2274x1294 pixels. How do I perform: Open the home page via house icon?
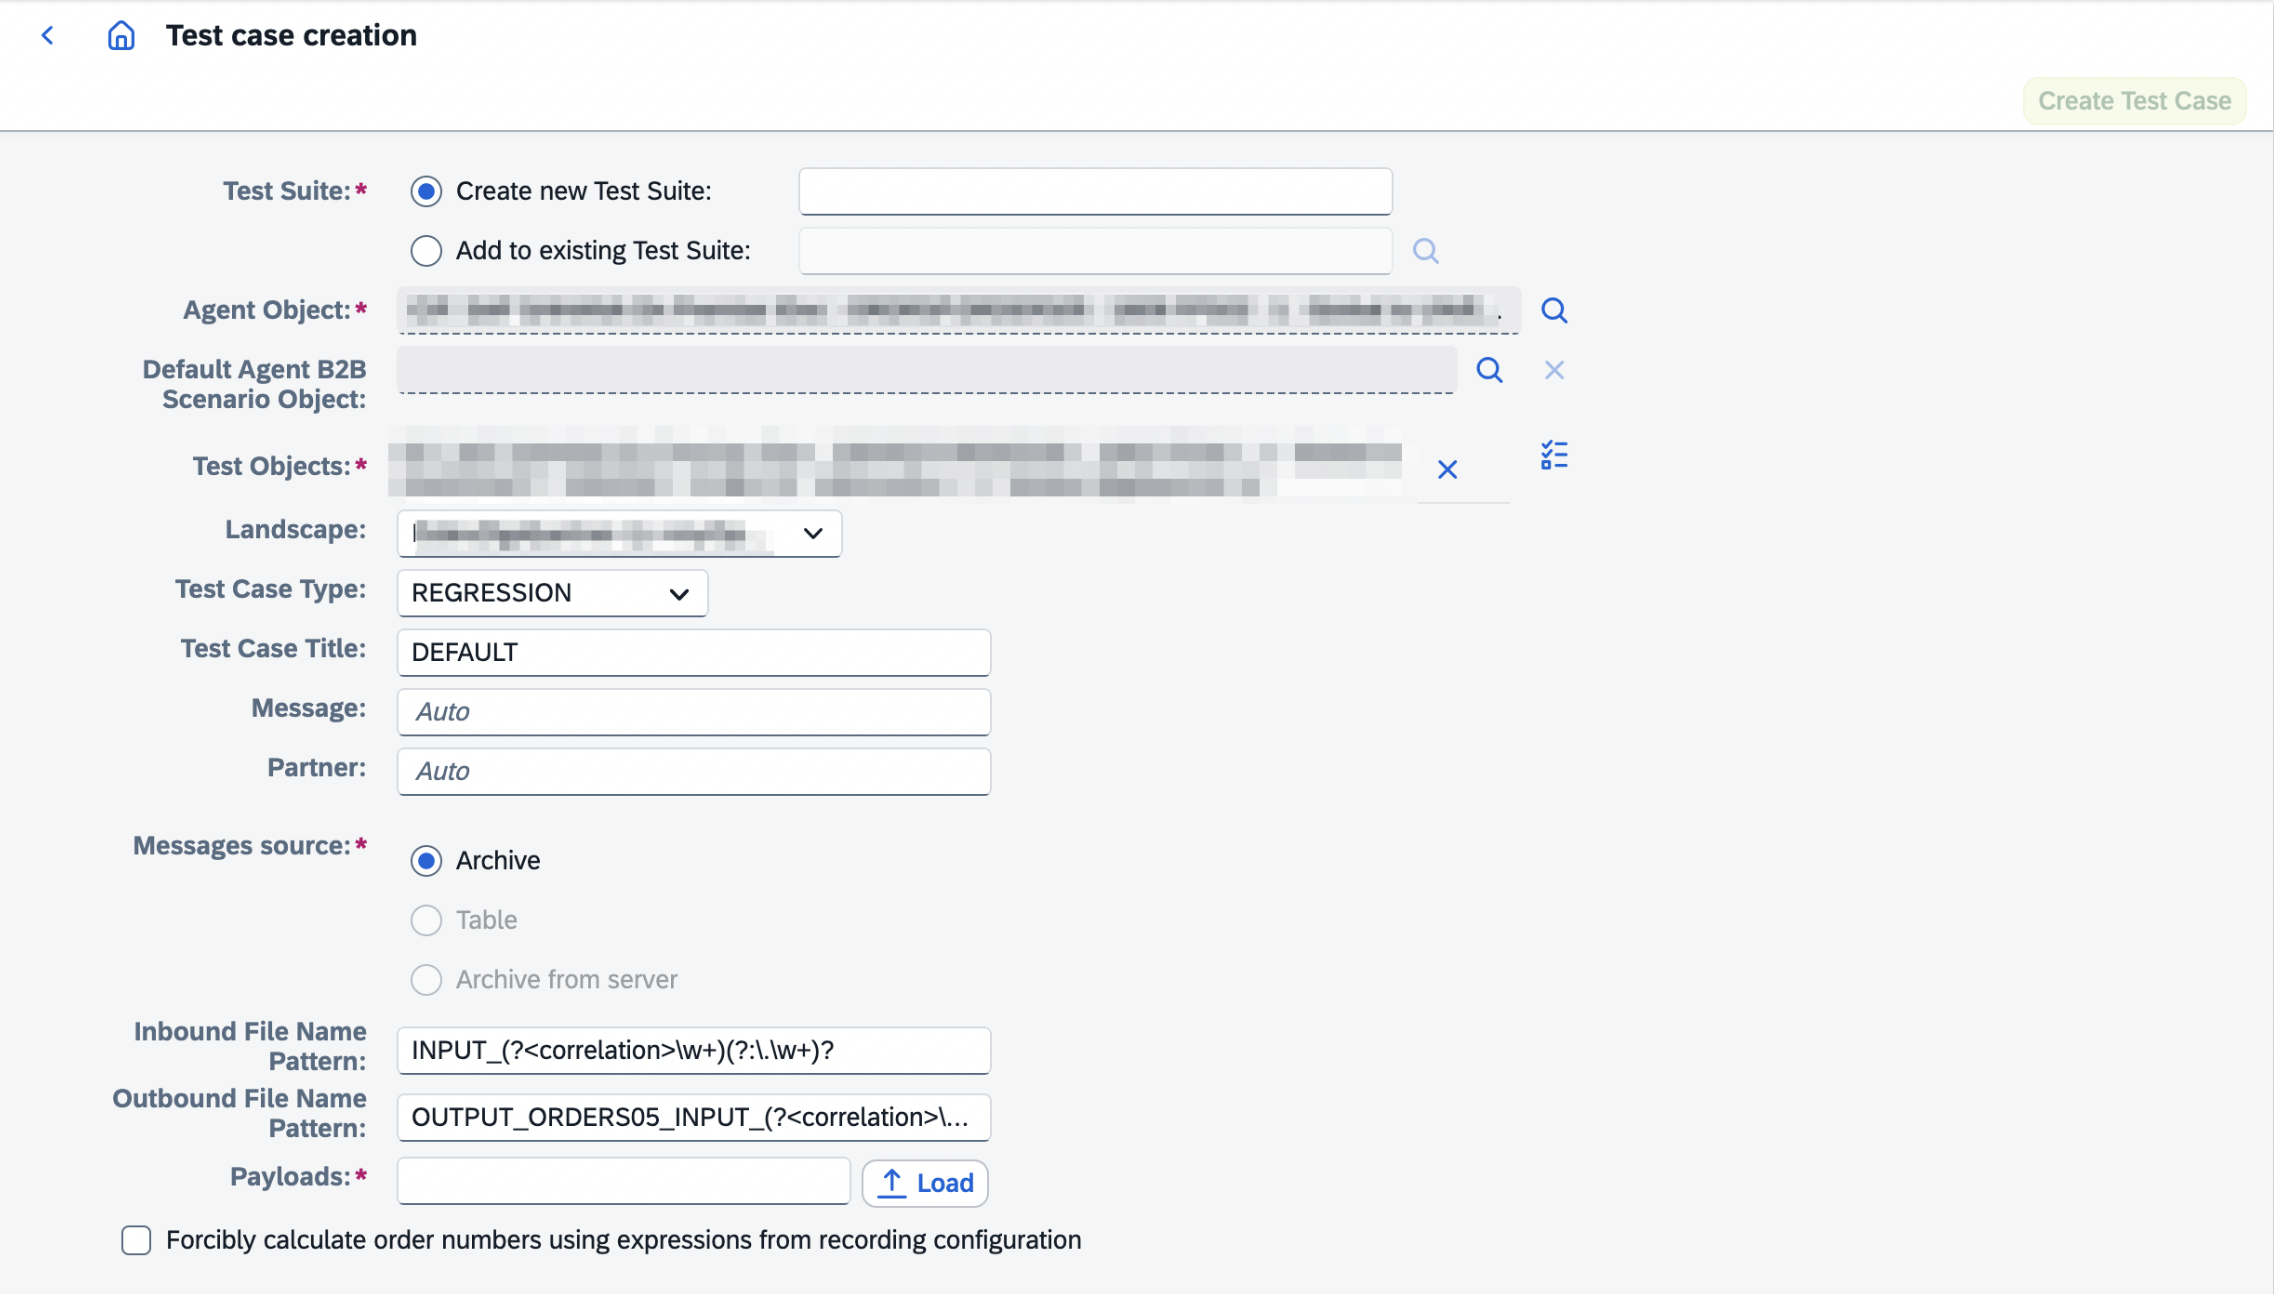121,36
